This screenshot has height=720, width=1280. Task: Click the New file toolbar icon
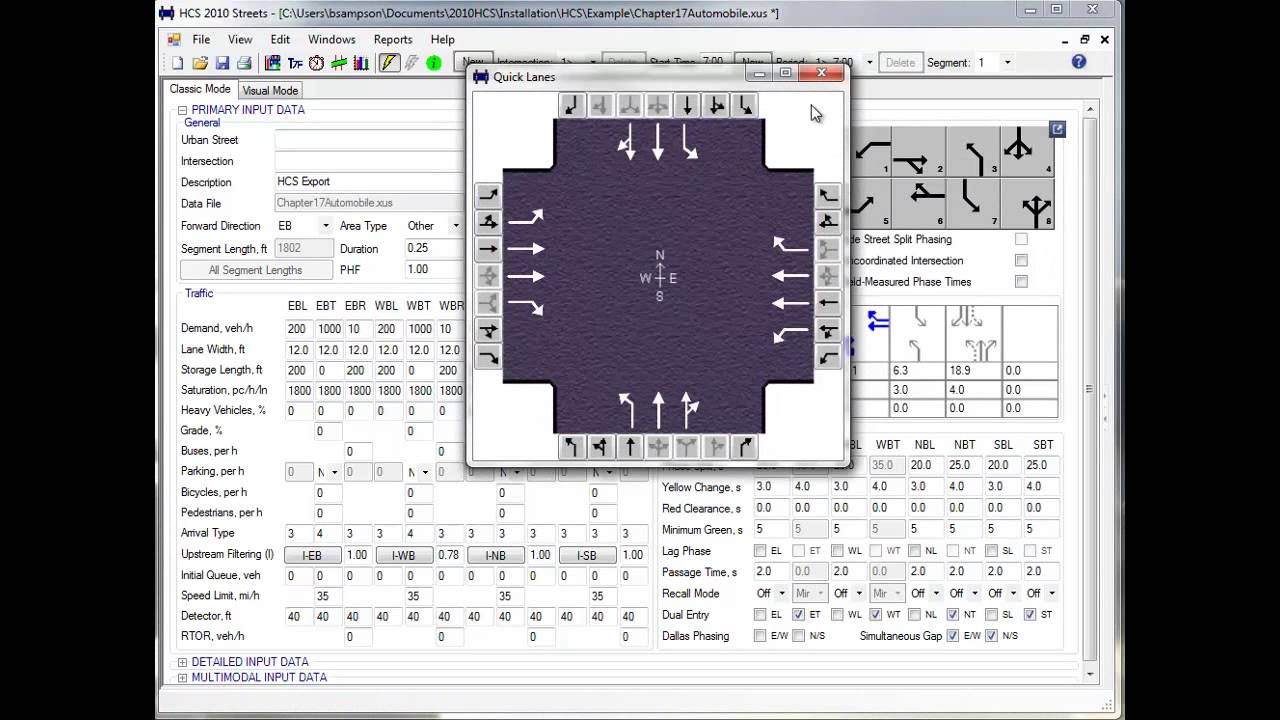[177, 63]
